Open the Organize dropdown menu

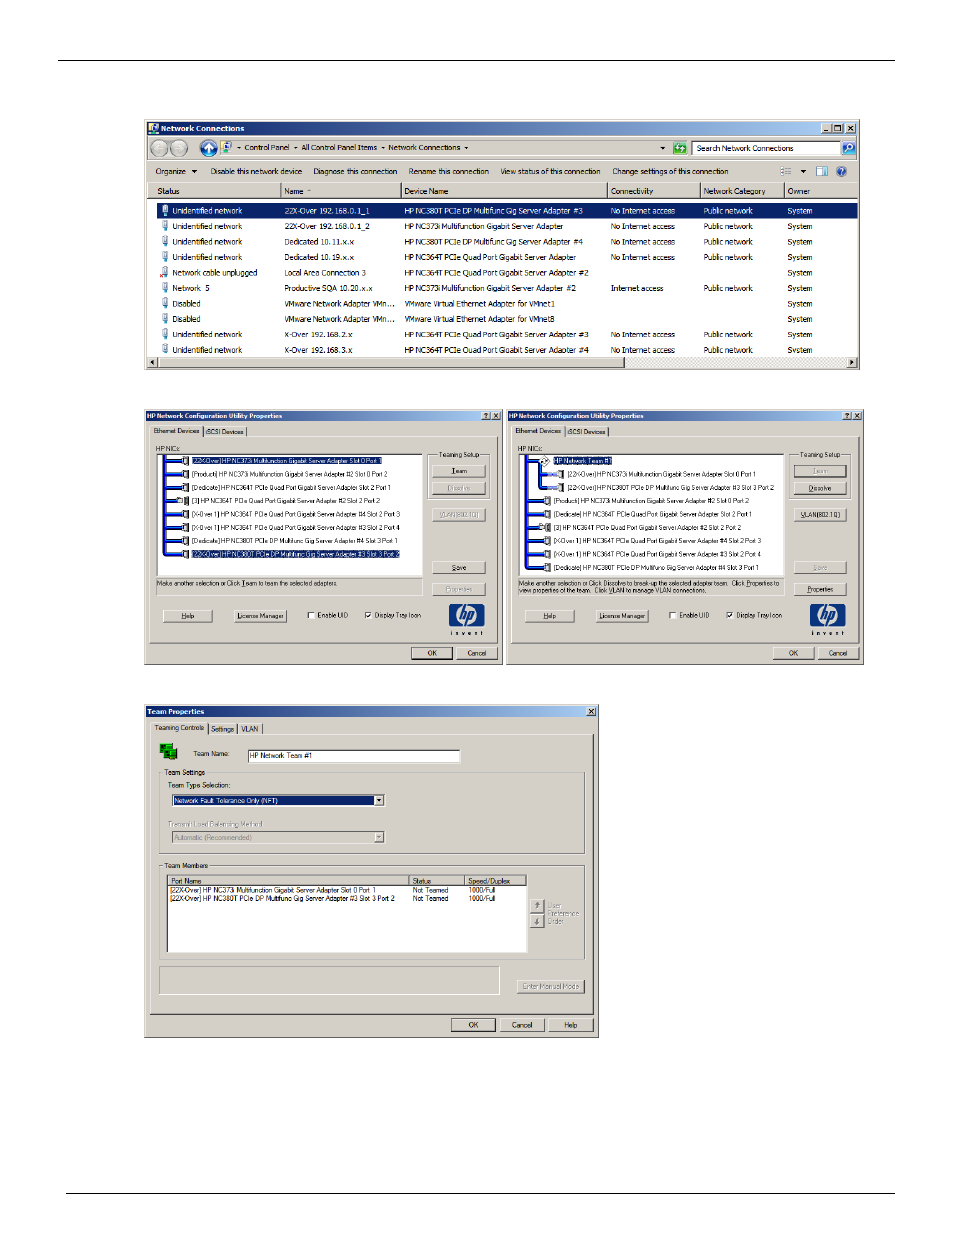click(x=176, y=171)
